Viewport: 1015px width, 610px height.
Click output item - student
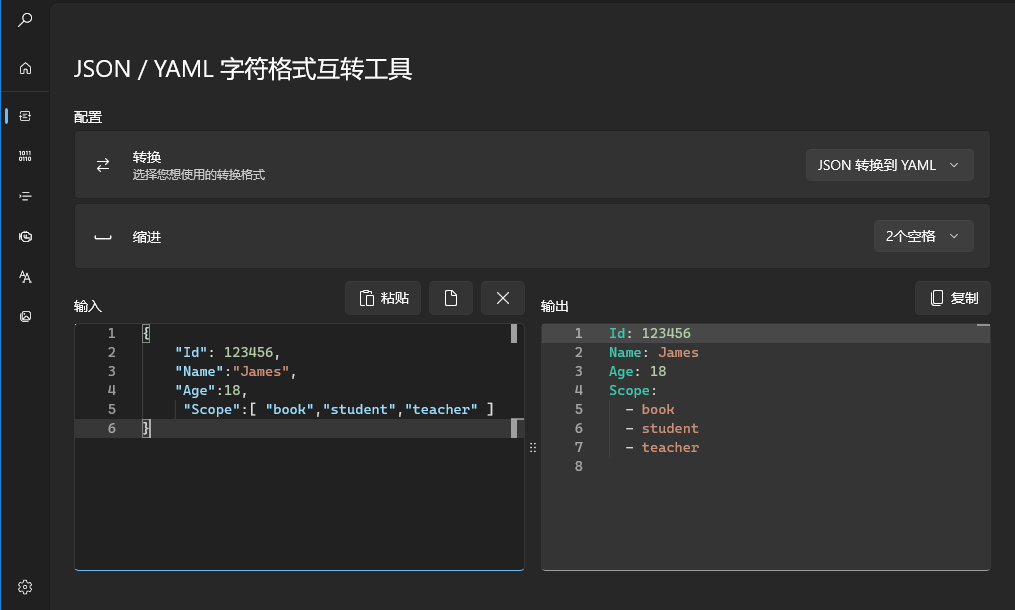[662, 429]
